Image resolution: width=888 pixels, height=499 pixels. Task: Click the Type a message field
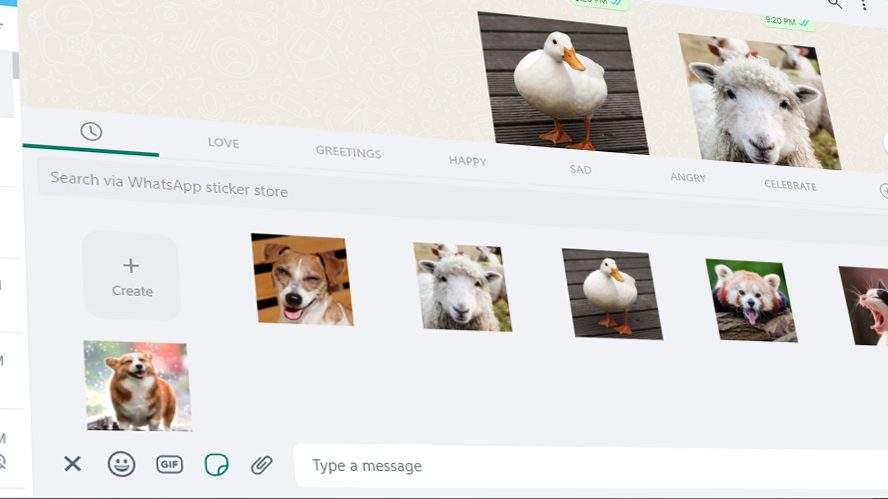(591, 466)
